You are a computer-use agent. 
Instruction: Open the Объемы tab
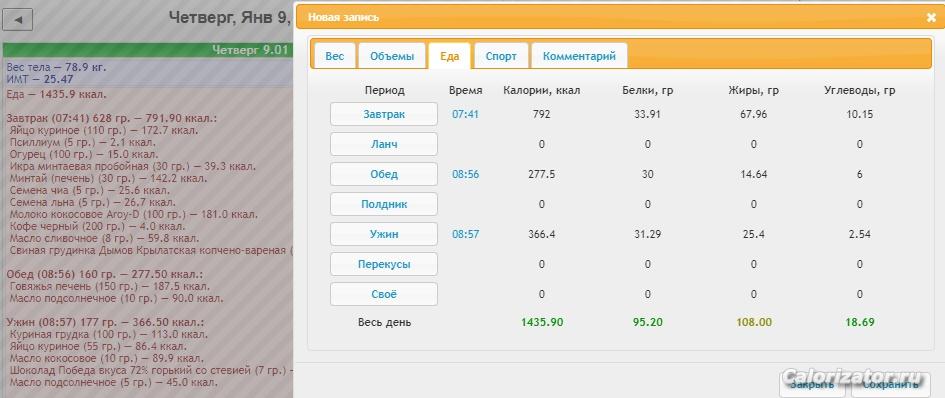pos(392,56)
